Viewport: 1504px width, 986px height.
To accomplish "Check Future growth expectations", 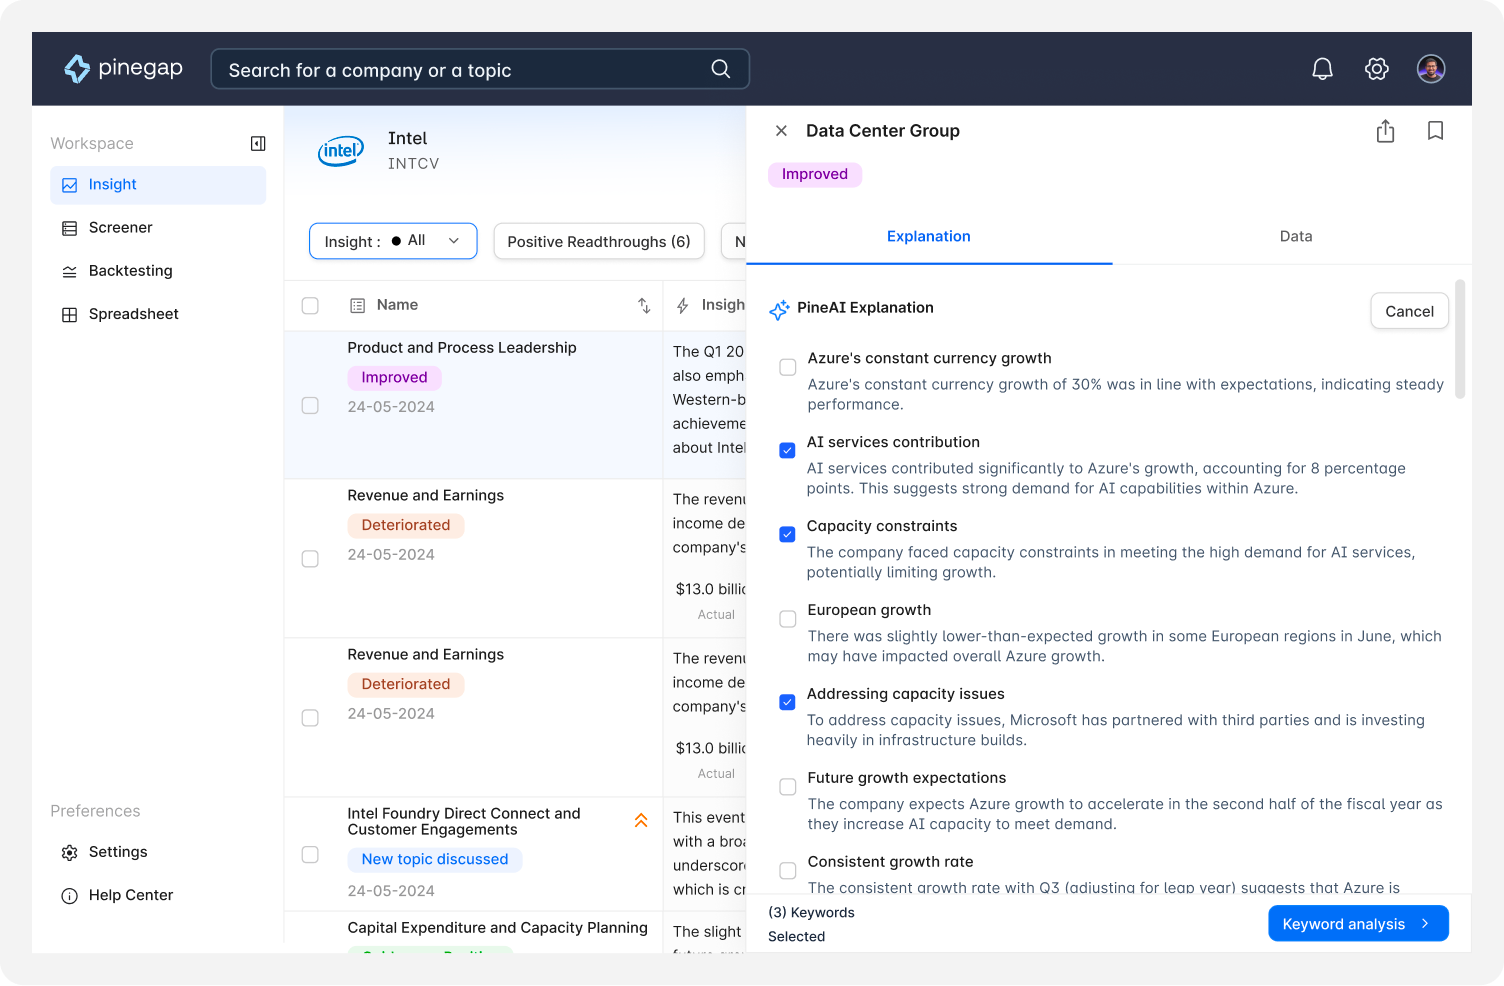I will point(788,787).
